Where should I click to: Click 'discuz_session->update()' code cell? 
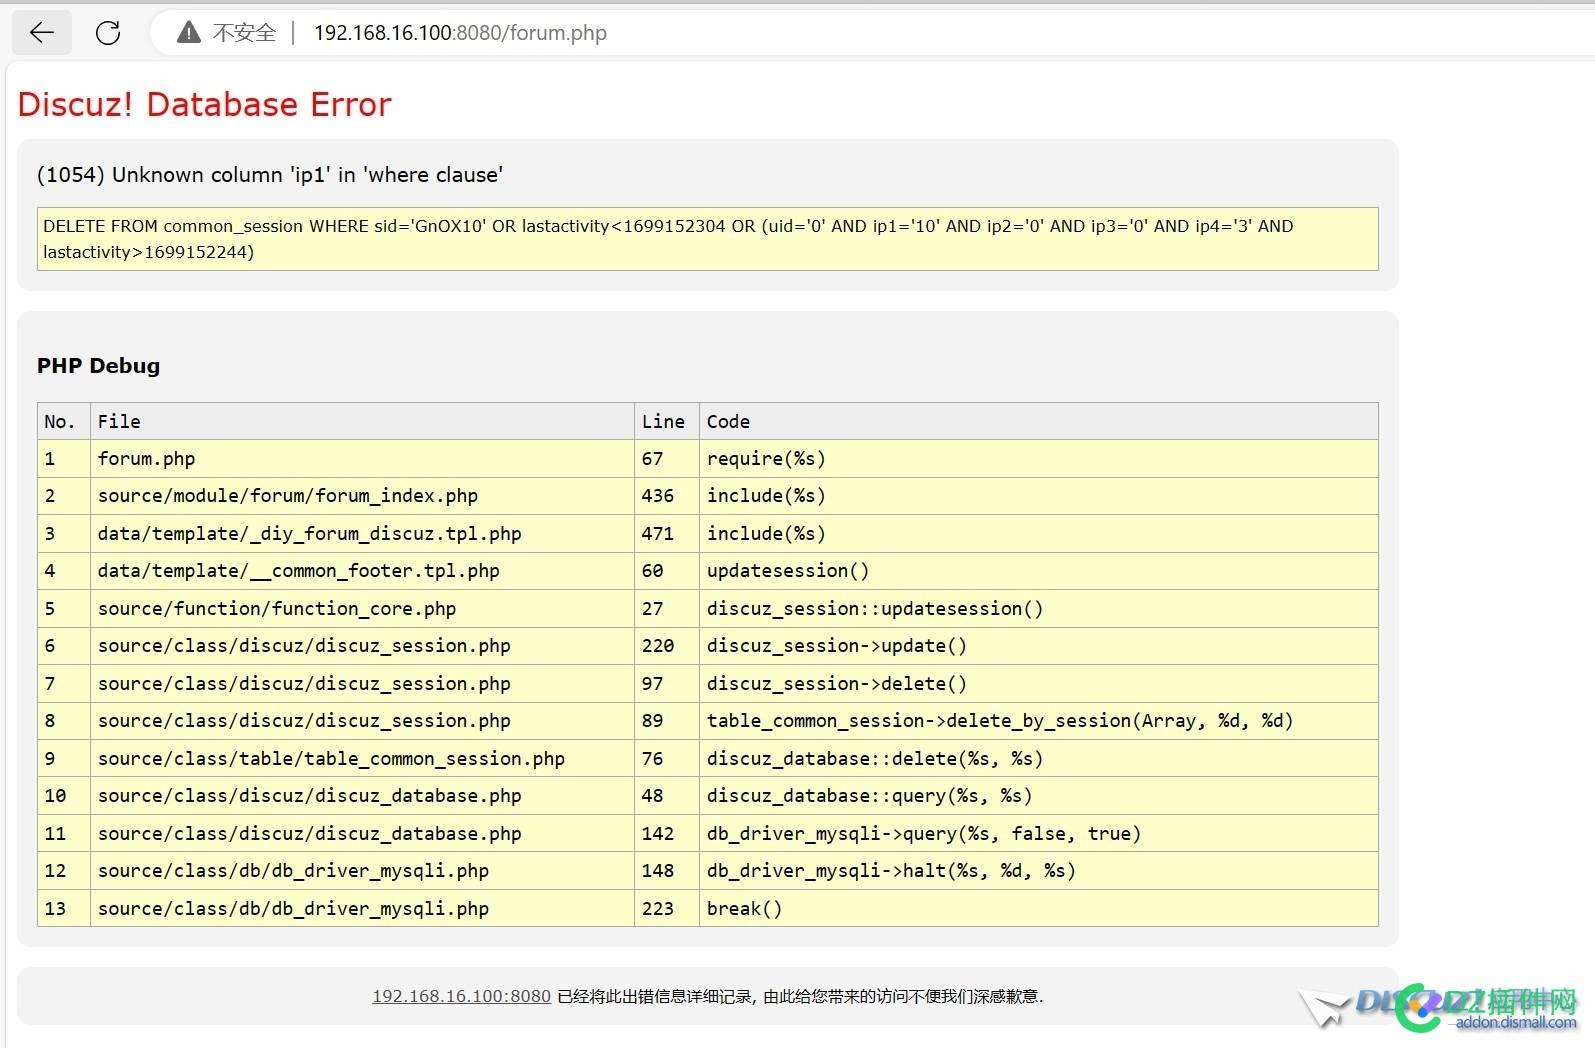(x=1038, y=646)
